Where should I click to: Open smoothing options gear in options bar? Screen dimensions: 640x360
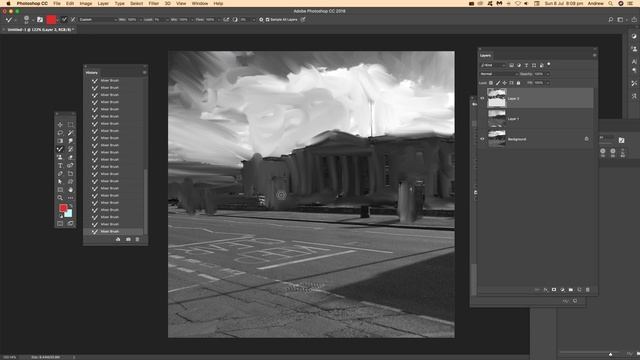(x=261, y=20)
